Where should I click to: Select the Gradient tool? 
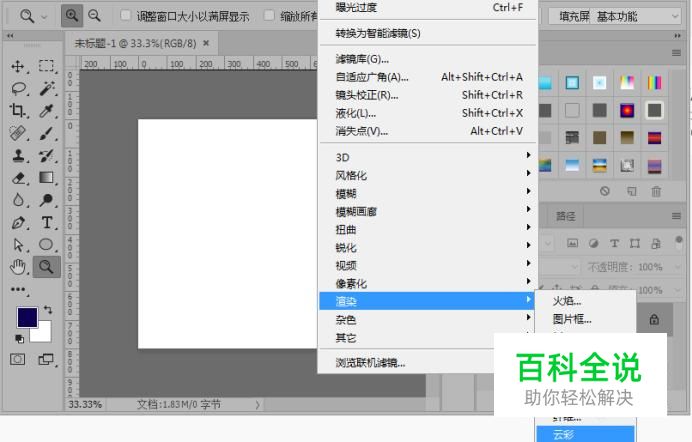[46, 177]
